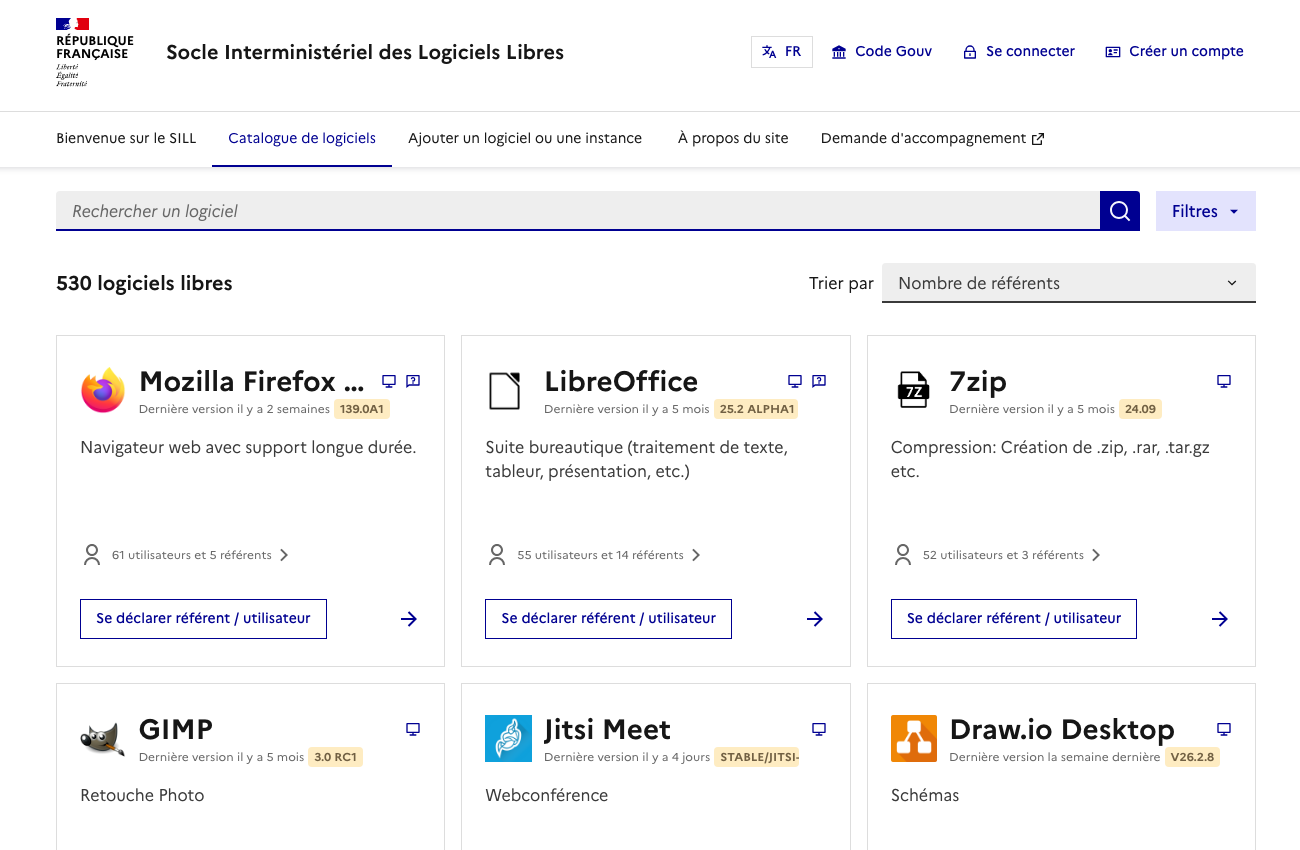Click user icon on 7zip card
Viewport: 1300px width, 850px height.
[903, 555]
